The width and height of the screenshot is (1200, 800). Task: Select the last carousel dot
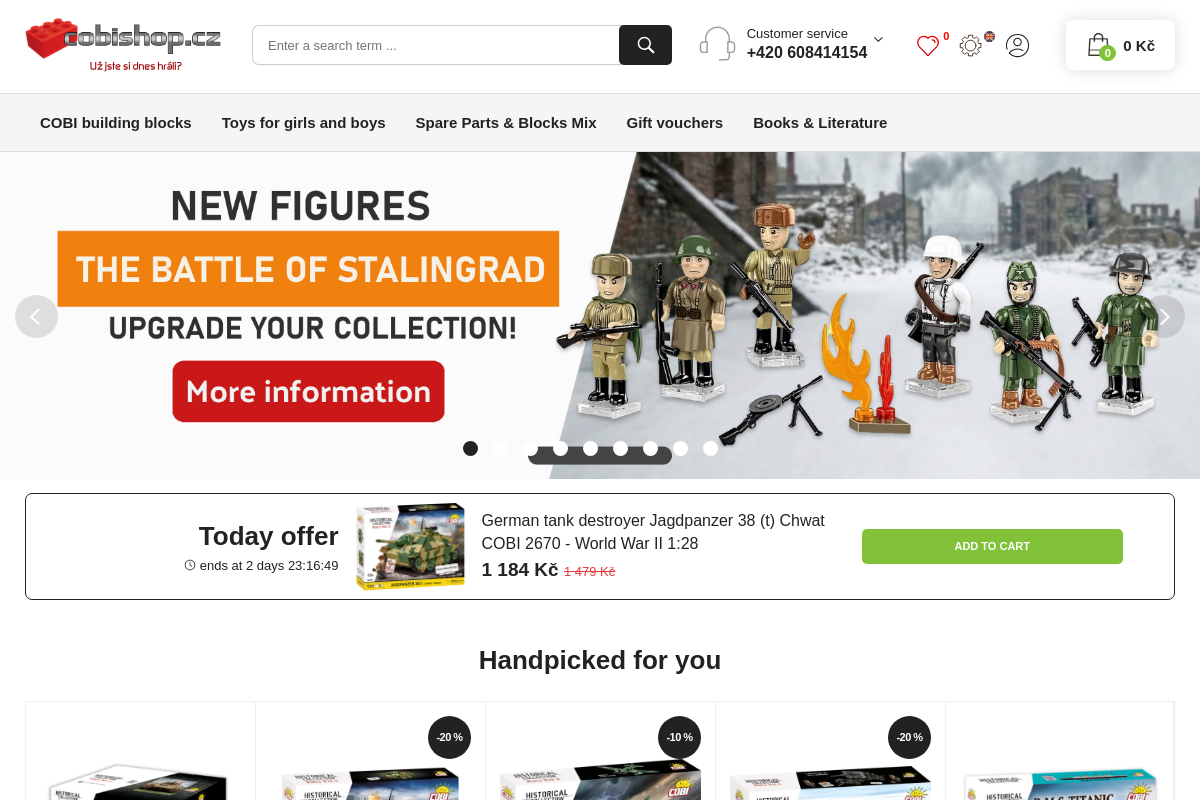[710, 448]
